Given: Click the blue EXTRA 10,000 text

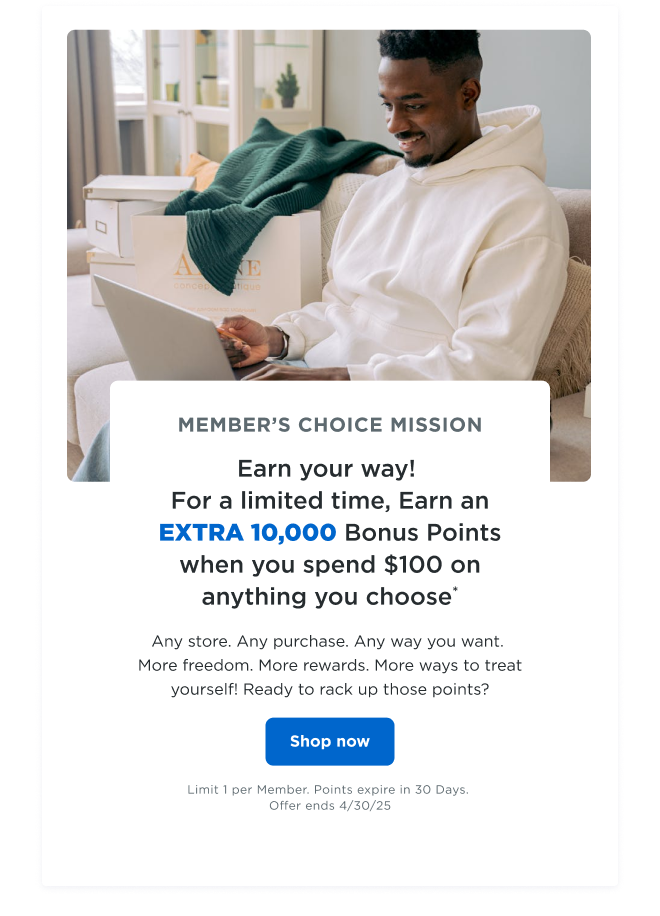Looking at the screenshot, I should (x=247, y=533).
